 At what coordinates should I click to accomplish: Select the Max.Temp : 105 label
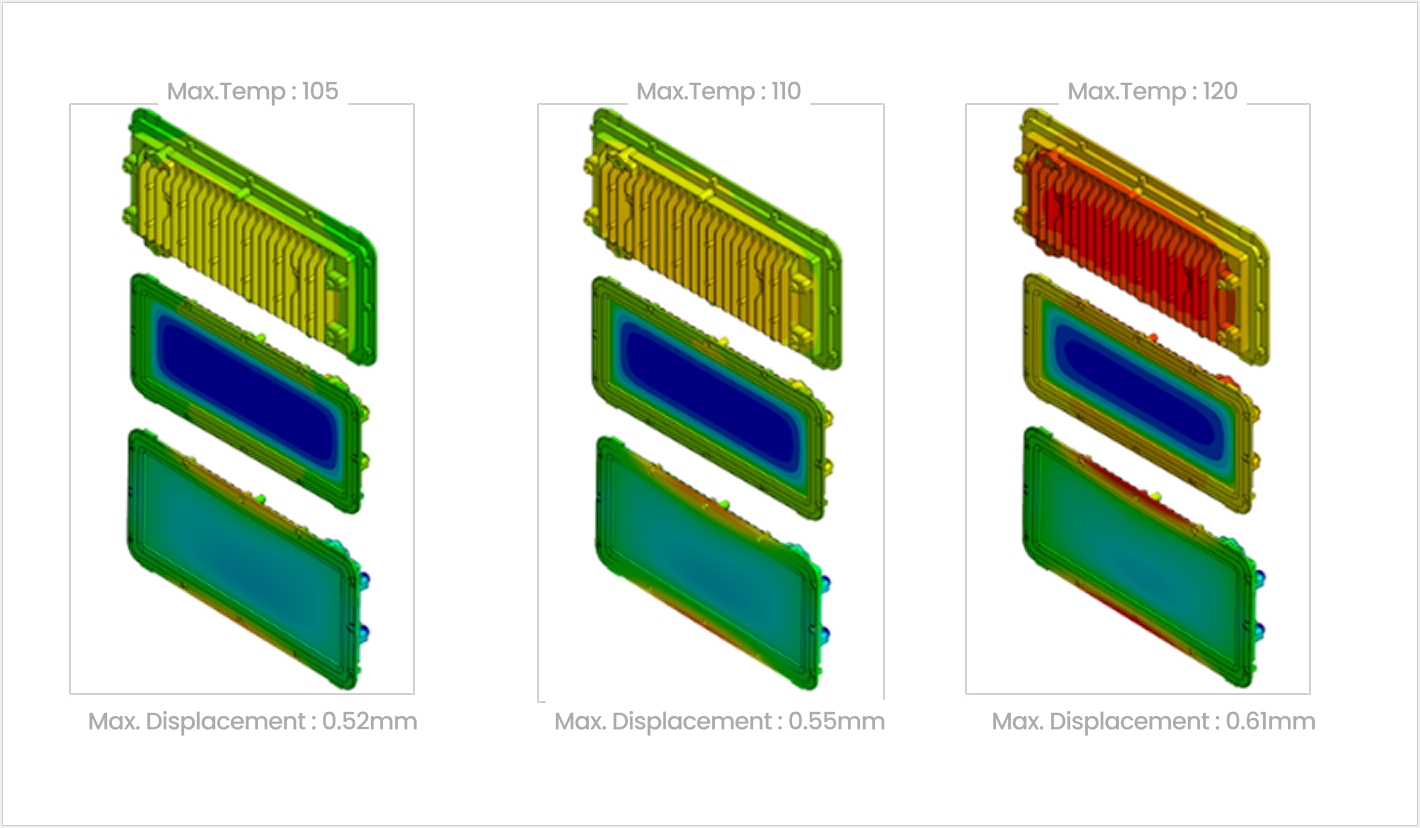253,92
